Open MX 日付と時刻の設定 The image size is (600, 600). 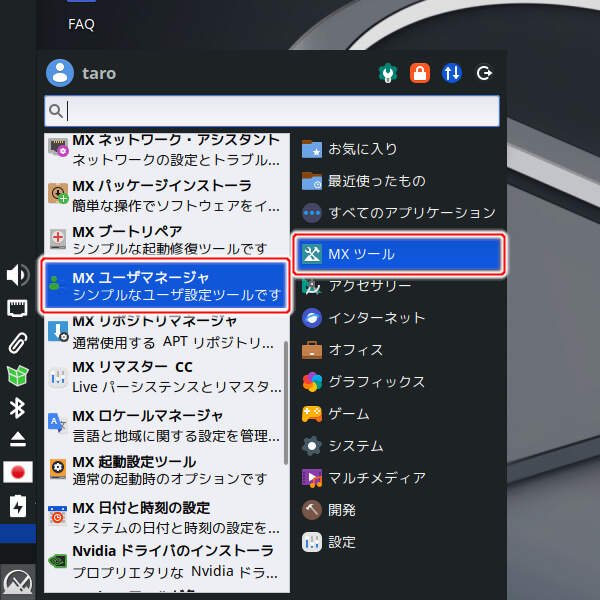click(x=167, y=518)
